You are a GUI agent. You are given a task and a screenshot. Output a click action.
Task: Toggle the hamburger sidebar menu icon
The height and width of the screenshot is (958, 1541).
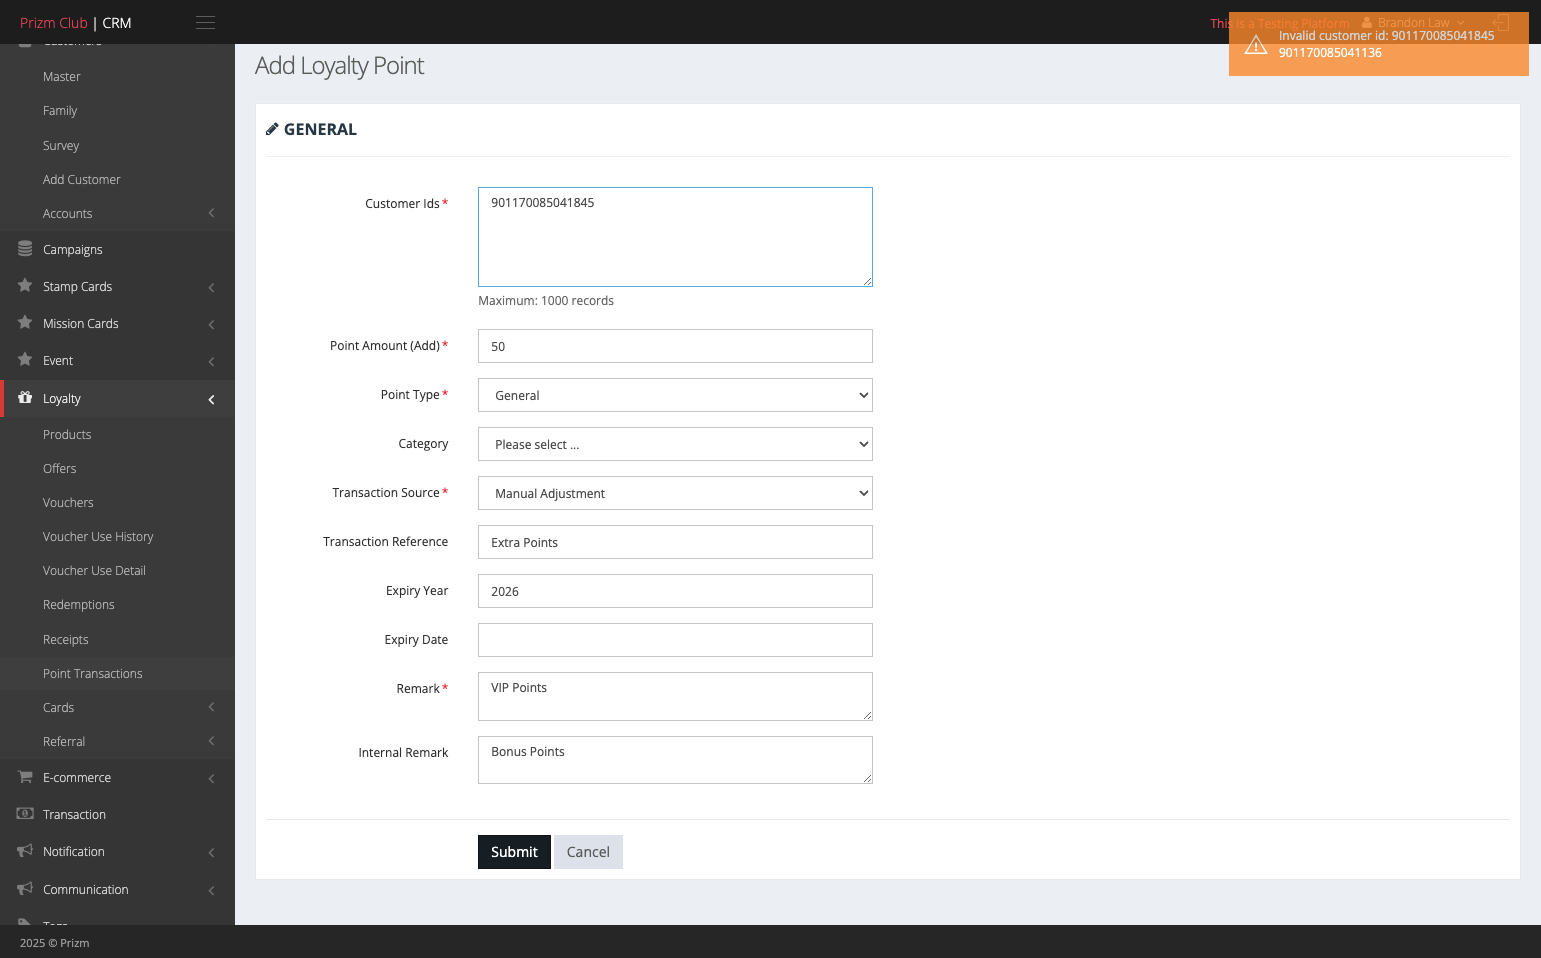(x=205, y=22)
